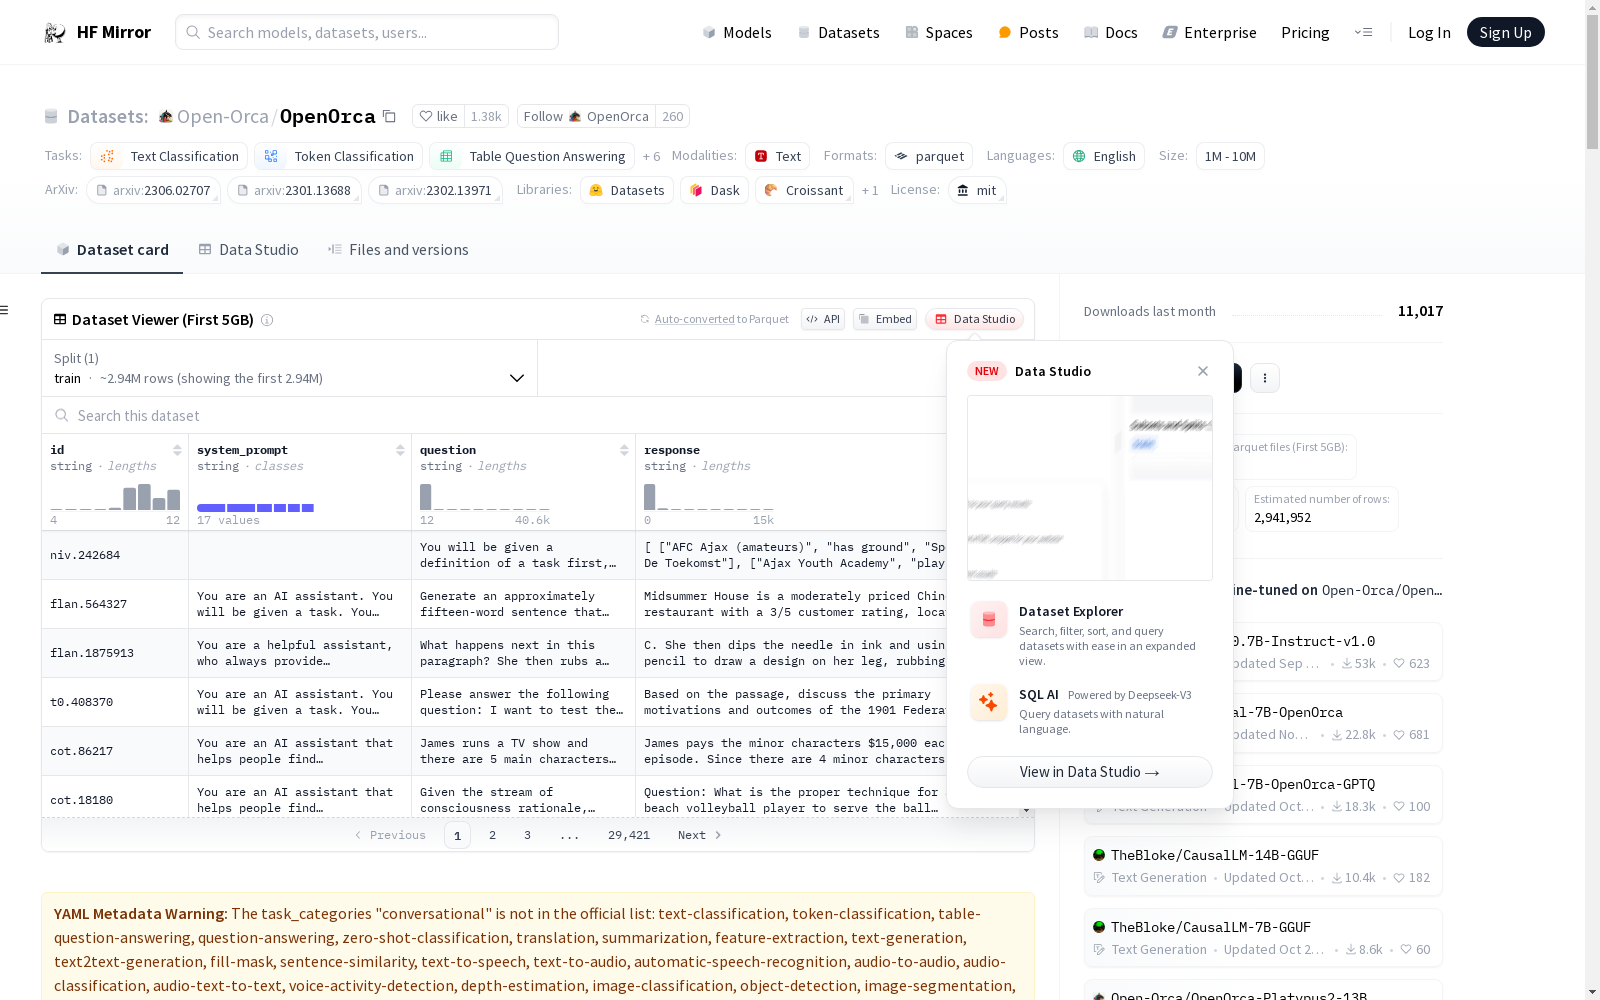Sort by the id column arrows
This screenshot has width=1600, height=1000.
tap(177, 450)
